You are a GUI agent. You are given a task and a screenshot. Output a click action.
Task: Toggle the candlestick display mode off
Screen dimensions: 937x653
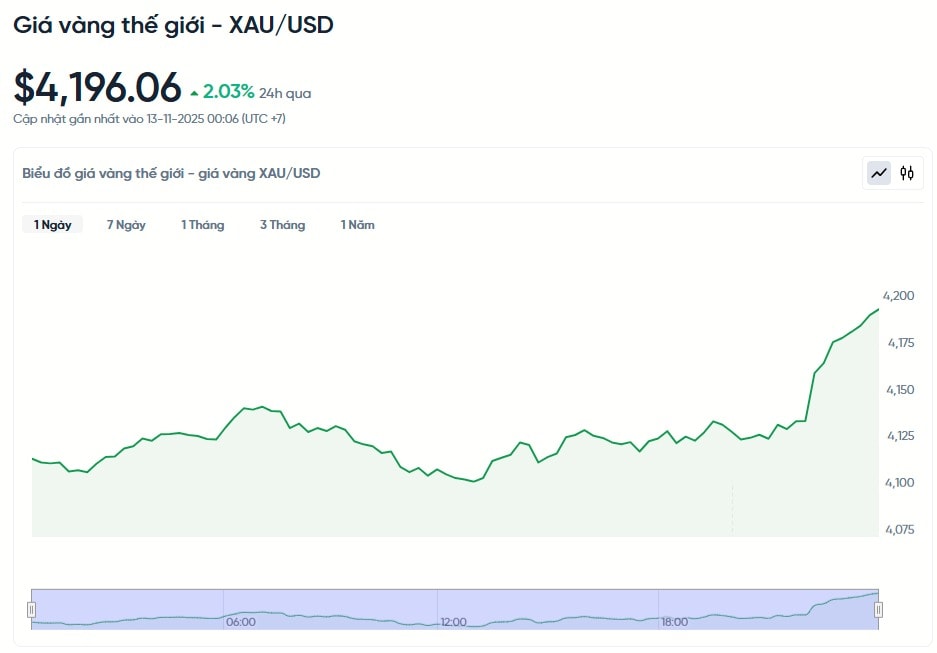[905, 172]
